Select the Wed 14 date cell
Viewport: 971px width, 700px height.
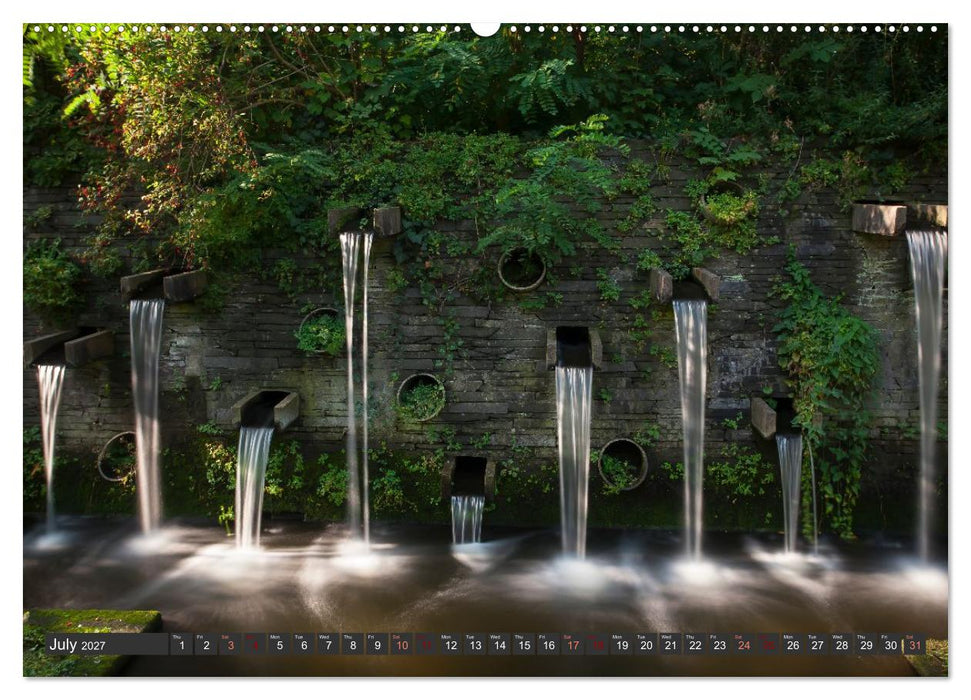point(500,644)
